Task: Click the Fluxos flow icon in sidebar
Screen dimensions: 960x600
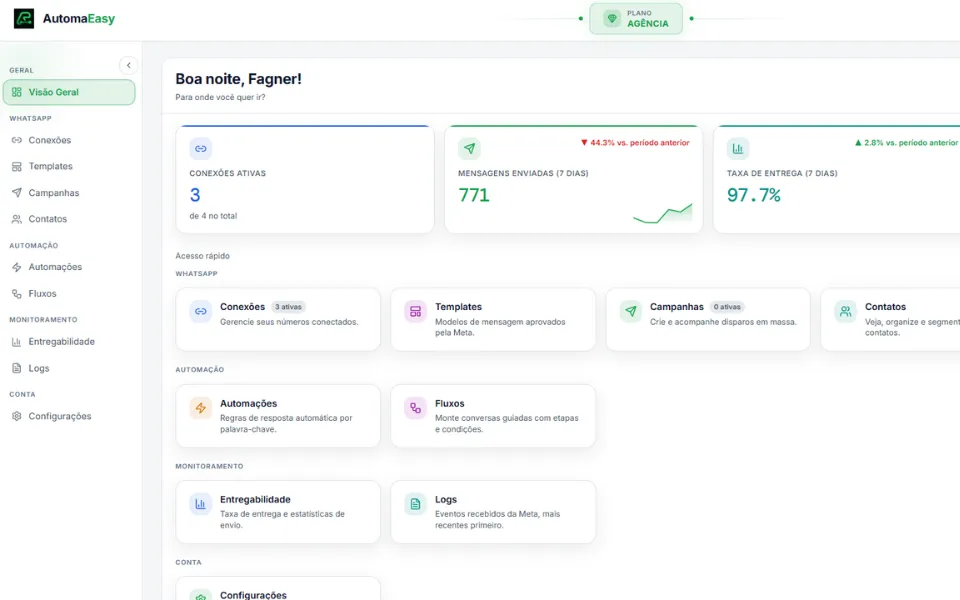Action: 17,294
